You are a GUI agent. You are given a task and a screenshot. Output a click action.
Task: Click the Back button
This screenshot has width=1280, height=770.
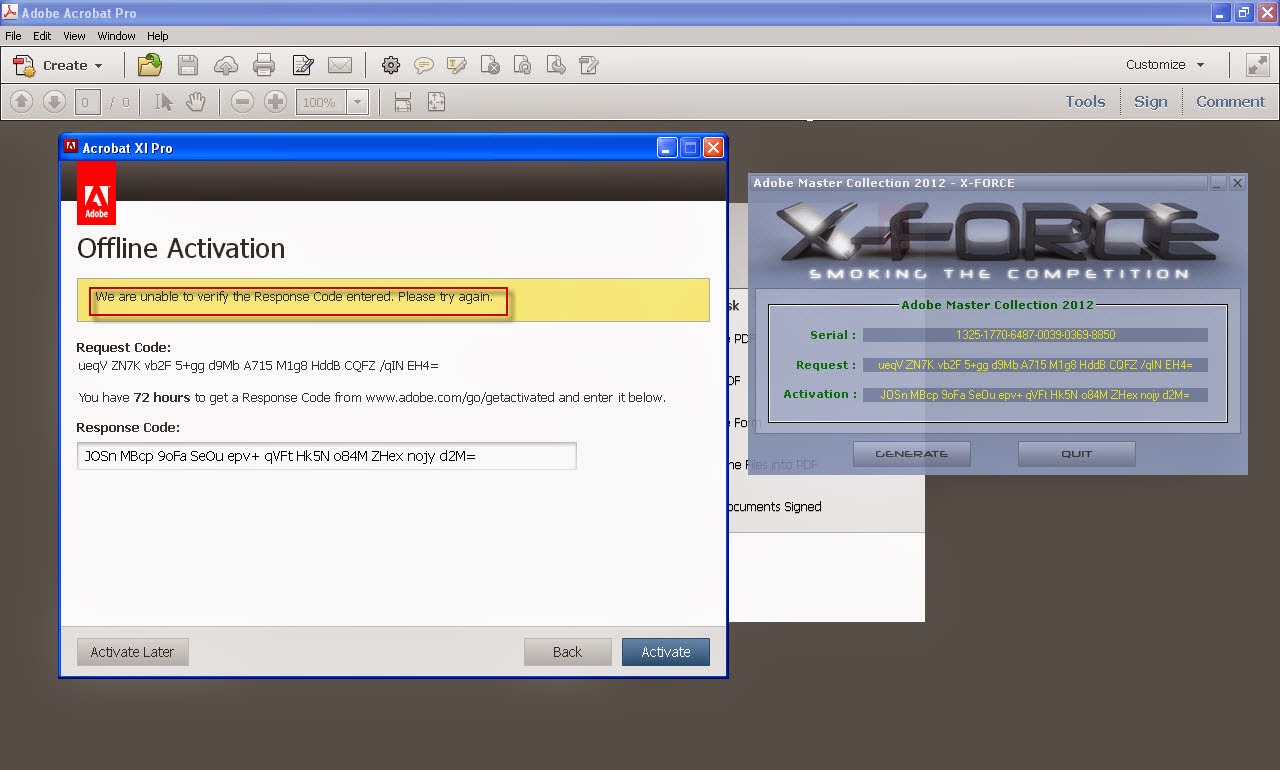[567, 652]
